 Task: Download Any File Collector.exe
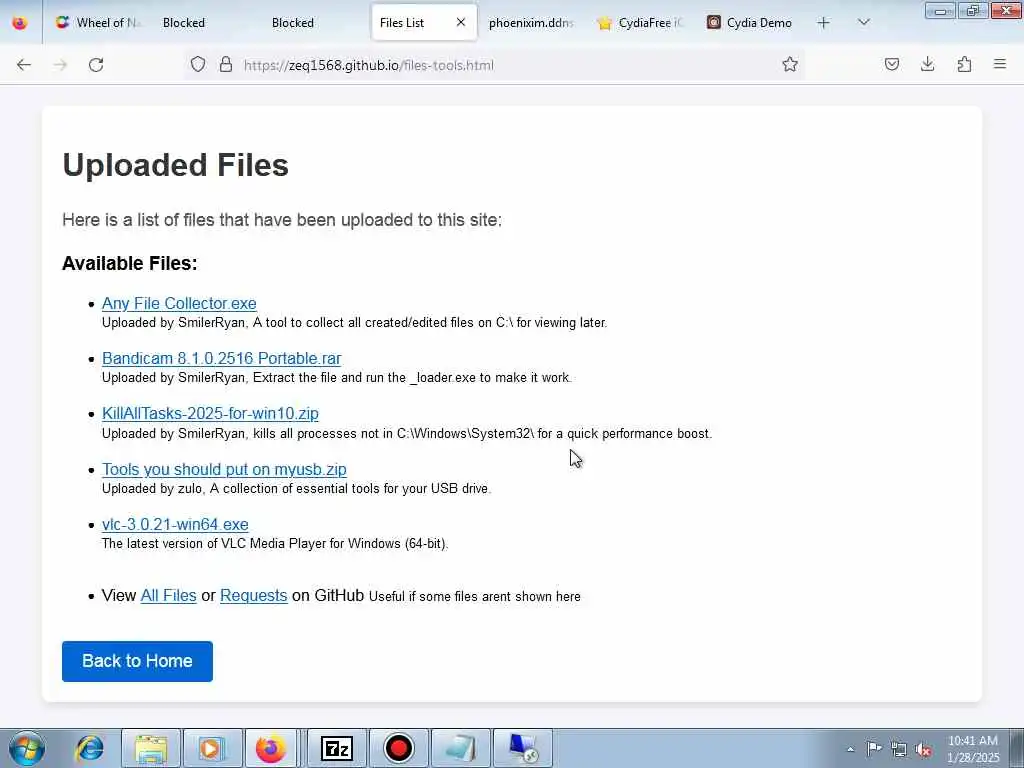click(x=179, y=304)
